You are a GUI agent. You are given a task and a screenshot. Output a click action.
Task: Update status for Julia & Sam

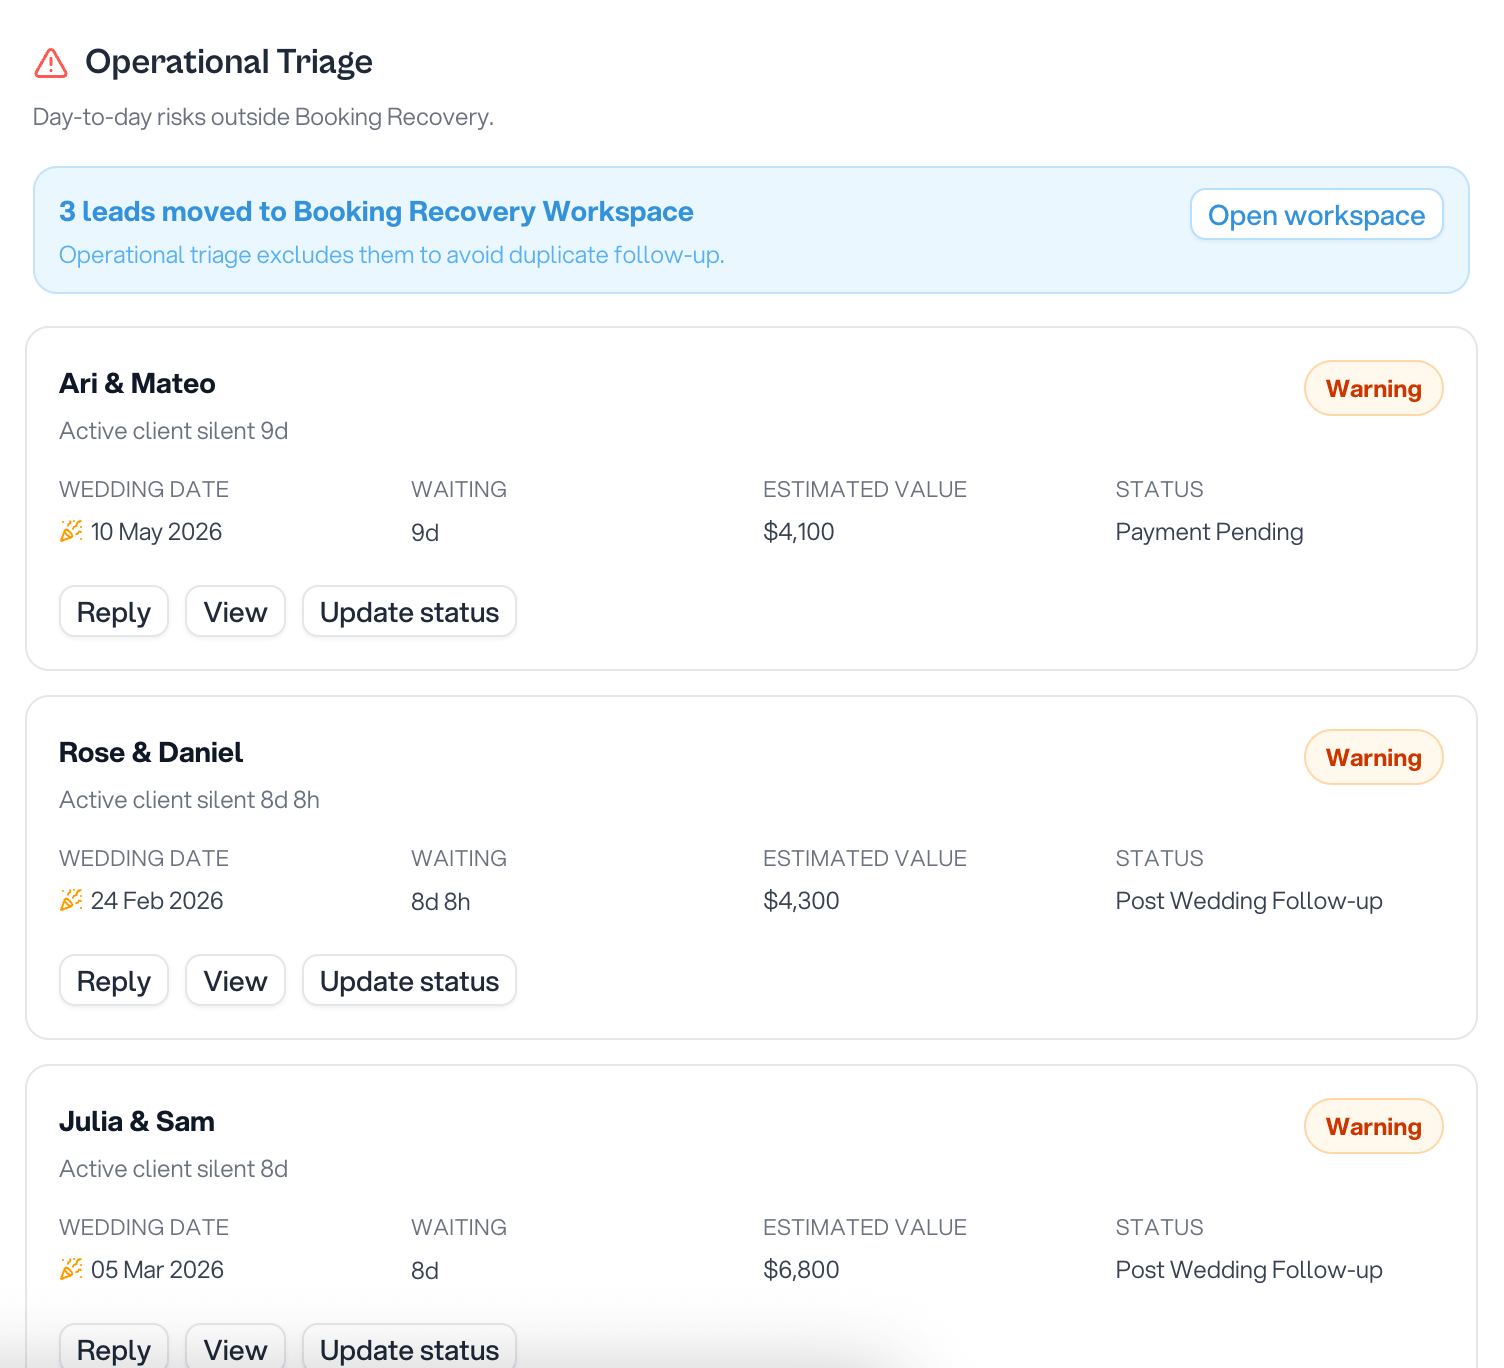409,1349
